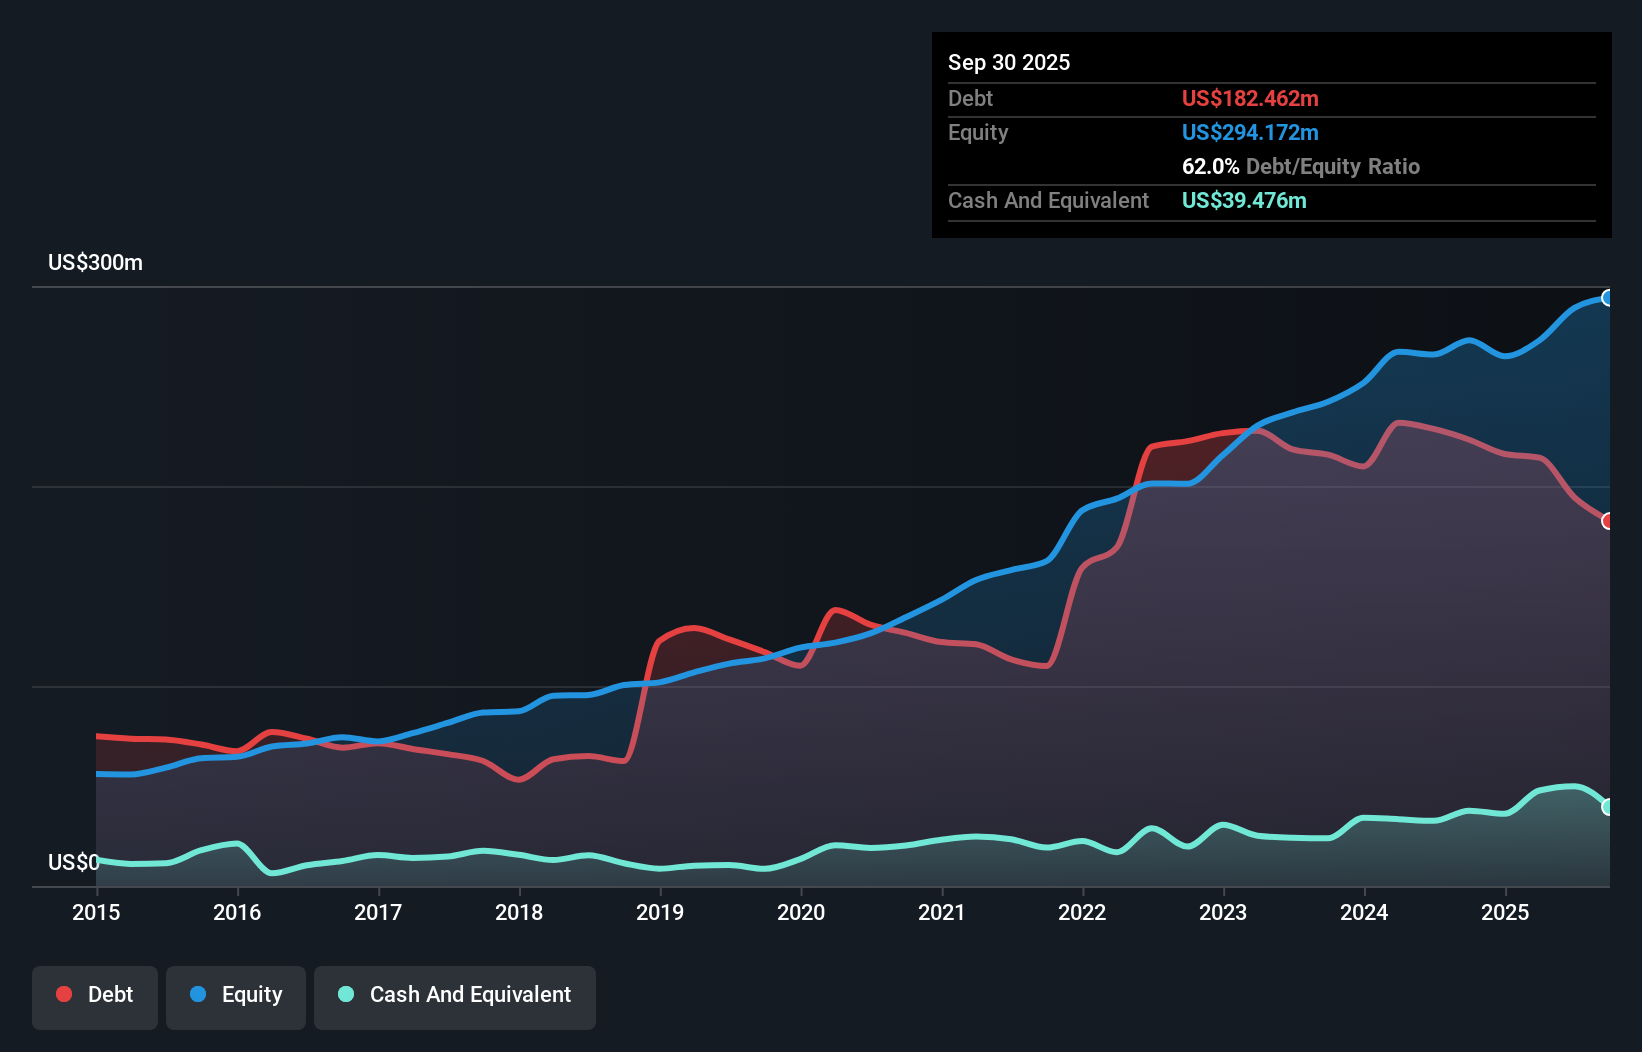The image size is (1642, 1052).
Task: Click the 2015 x-axis label
Action: [x=96, y=912]
